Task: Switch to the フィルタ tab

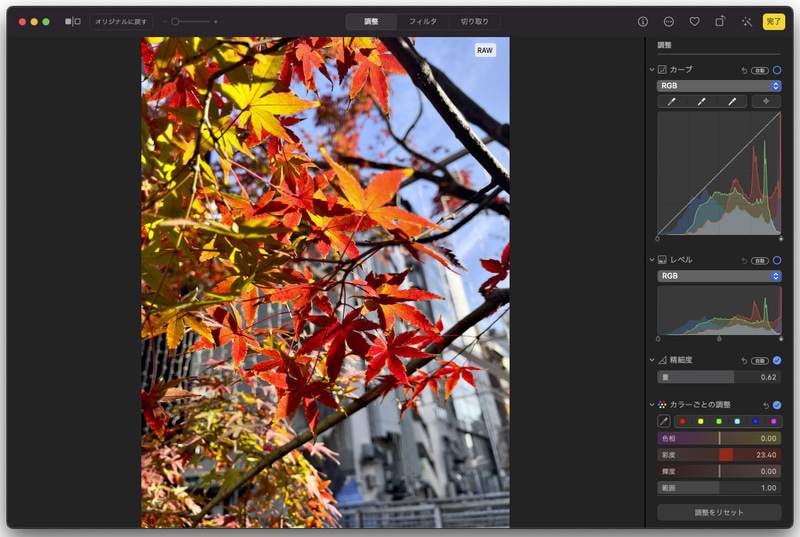Action: [423, 21]
